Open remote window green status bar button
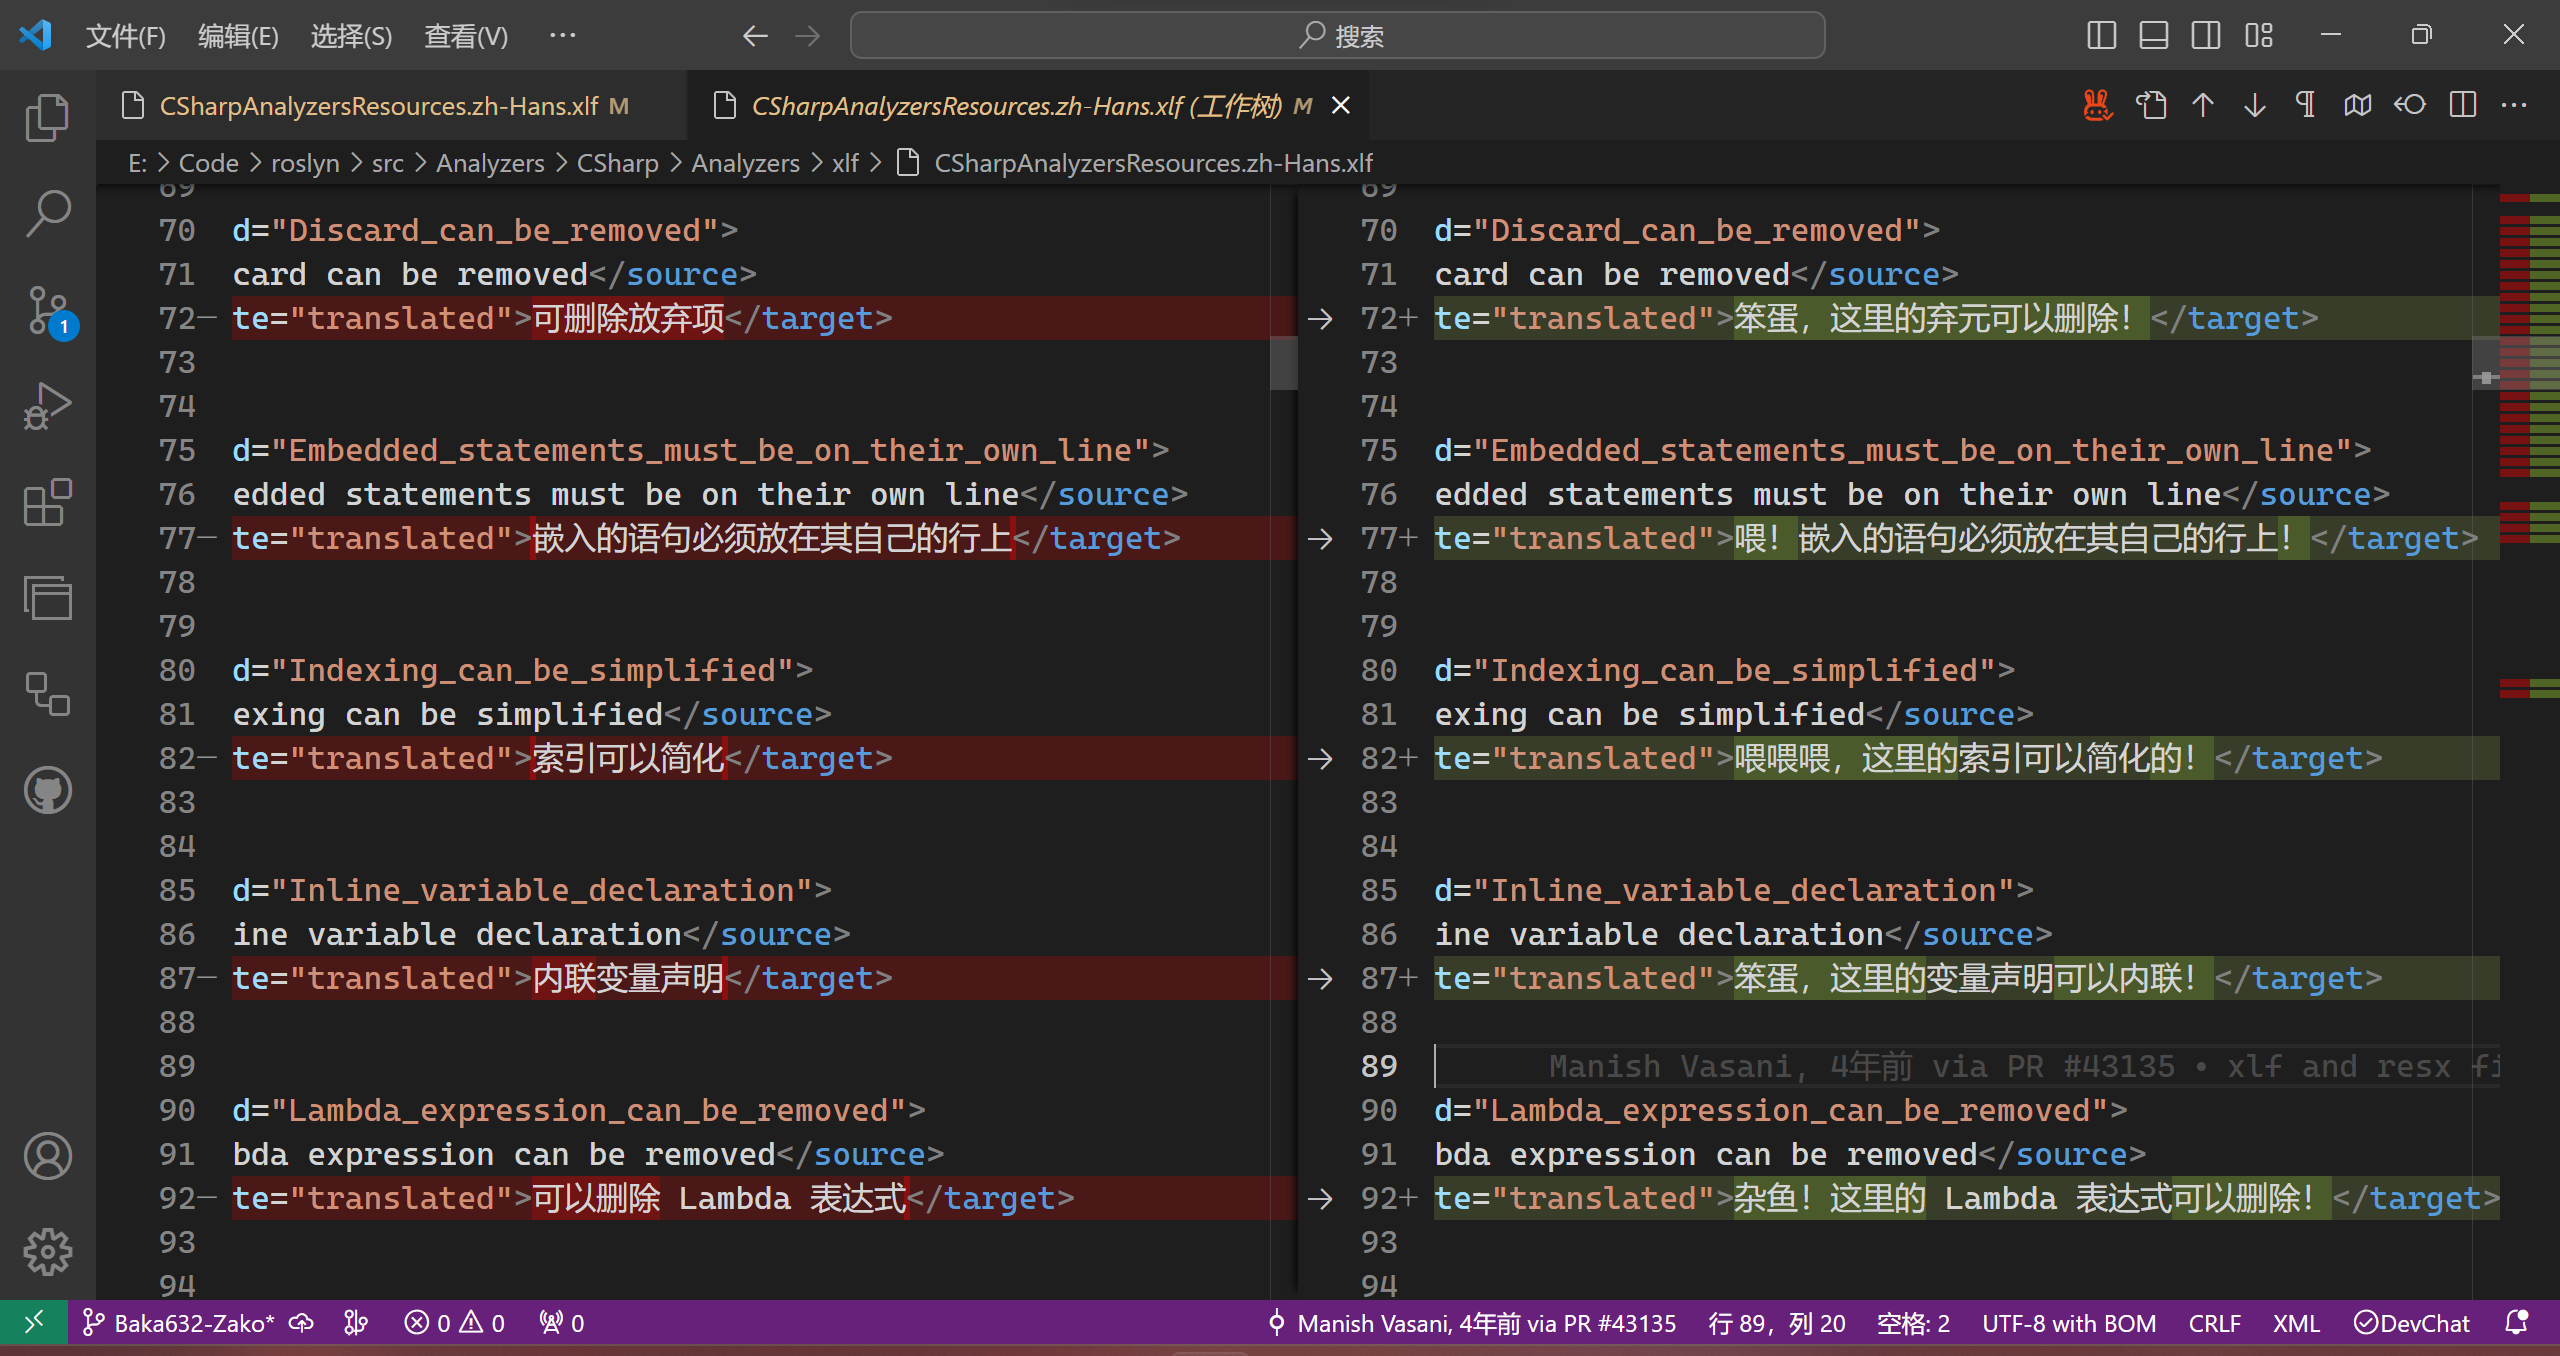2560x1356 pixels. click(x=34, y=1323)
